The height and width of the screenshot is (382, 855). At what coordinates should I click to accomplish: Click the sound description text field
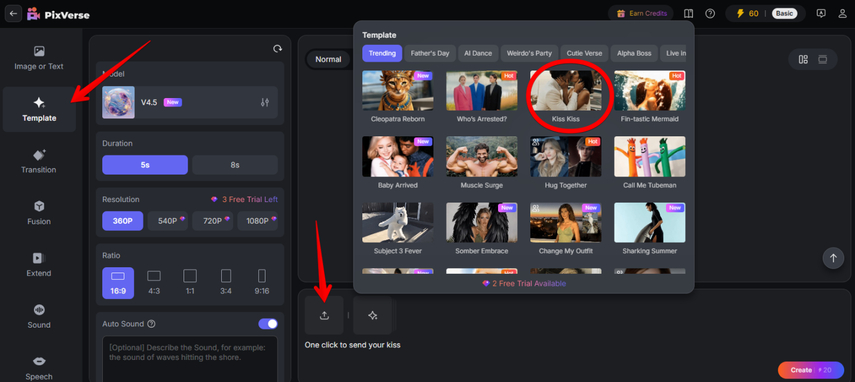tap(190, 359)
